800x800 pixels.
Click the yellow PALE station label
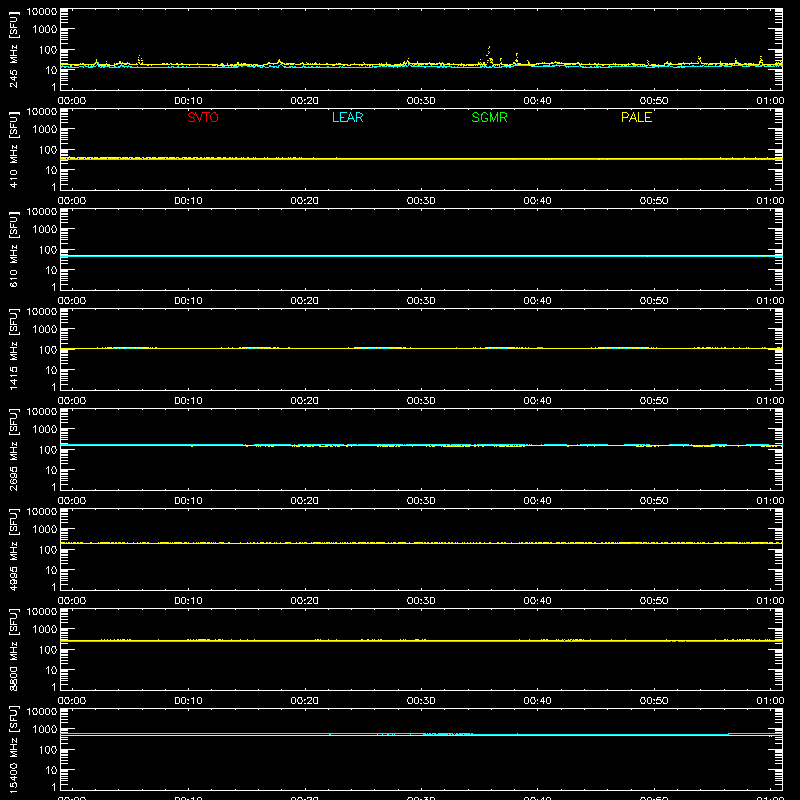tap(636, 117)
